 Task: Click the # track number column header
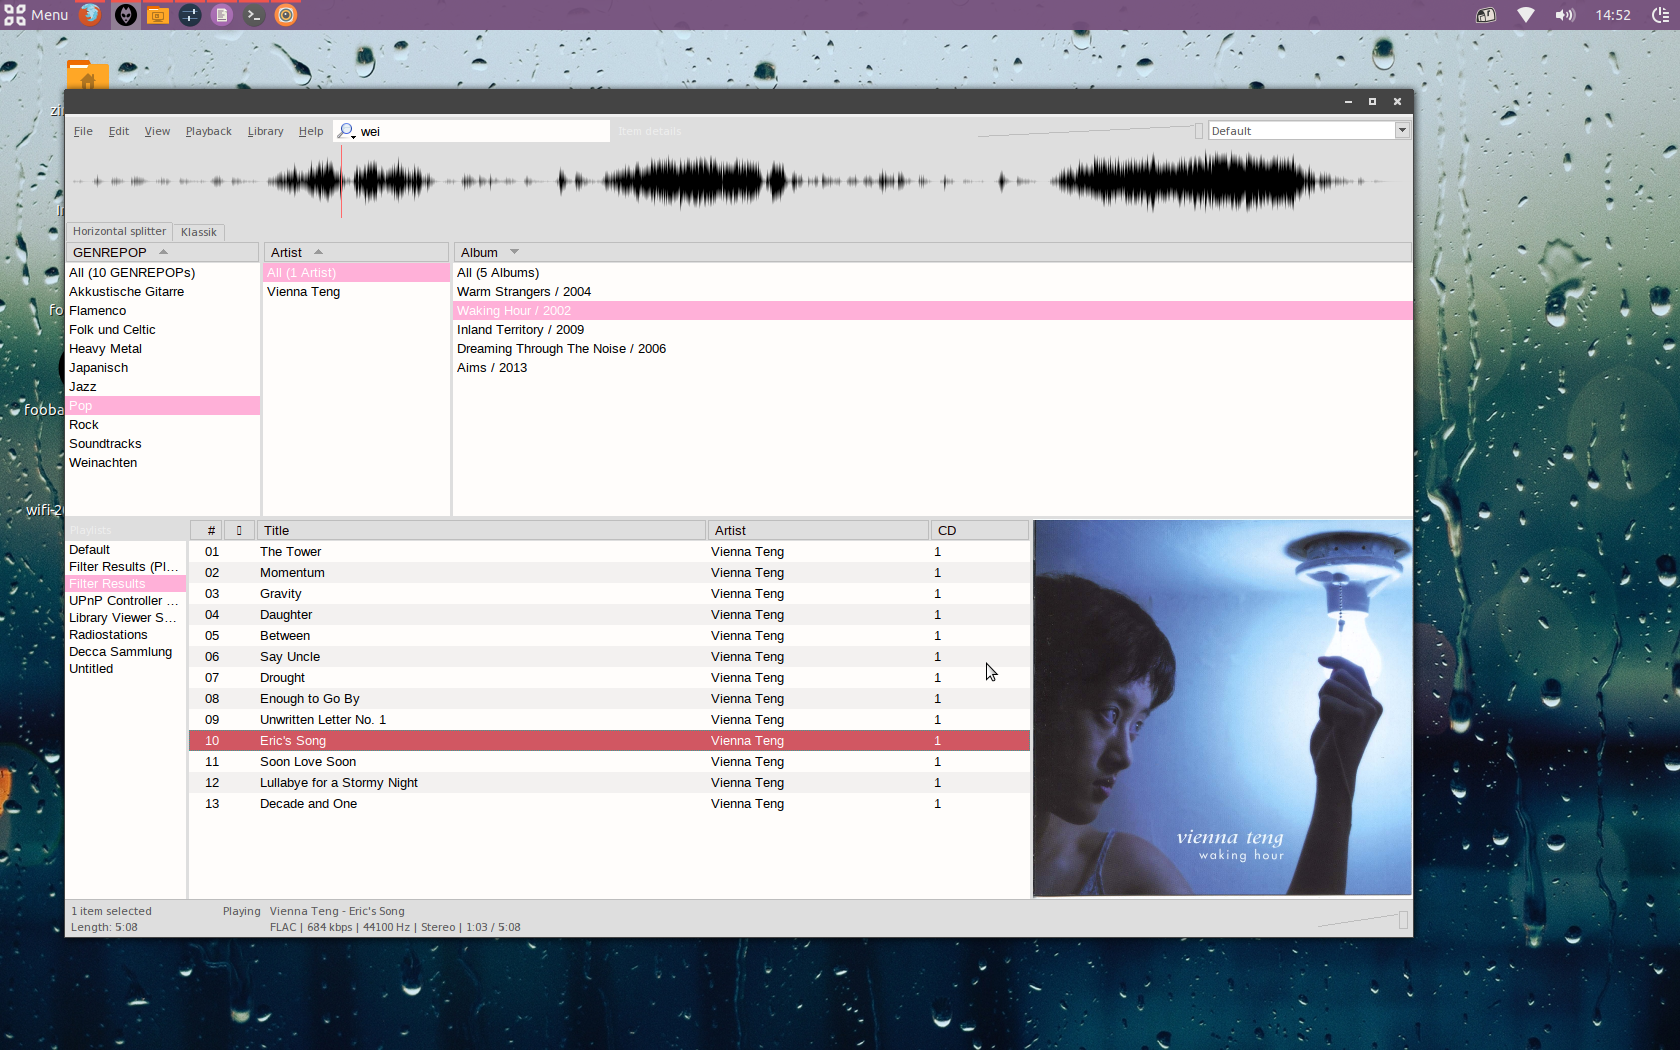(x=207, y=531)
